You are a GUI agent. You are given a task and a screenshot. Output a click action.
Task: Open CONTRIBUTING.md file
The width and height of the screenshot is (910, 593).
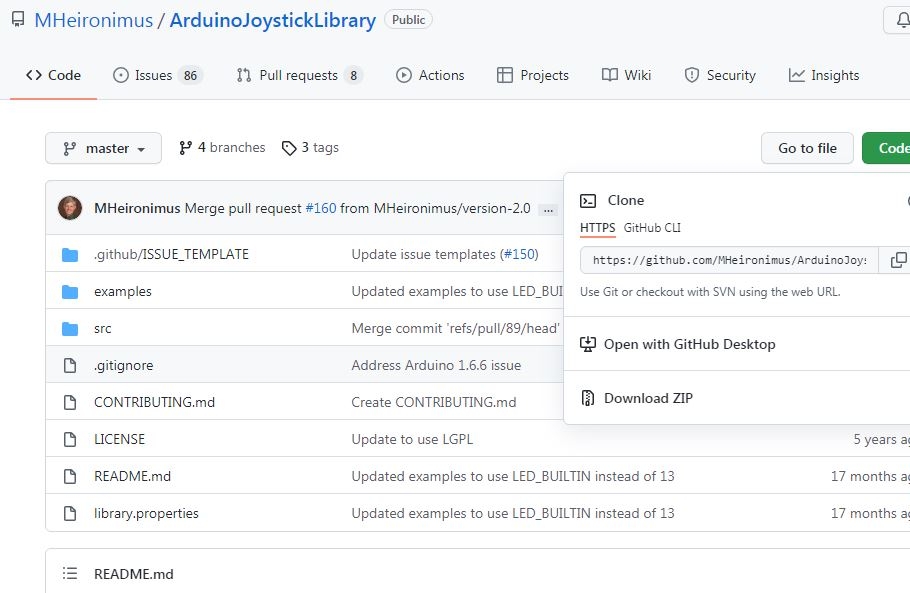click(154, 402)
